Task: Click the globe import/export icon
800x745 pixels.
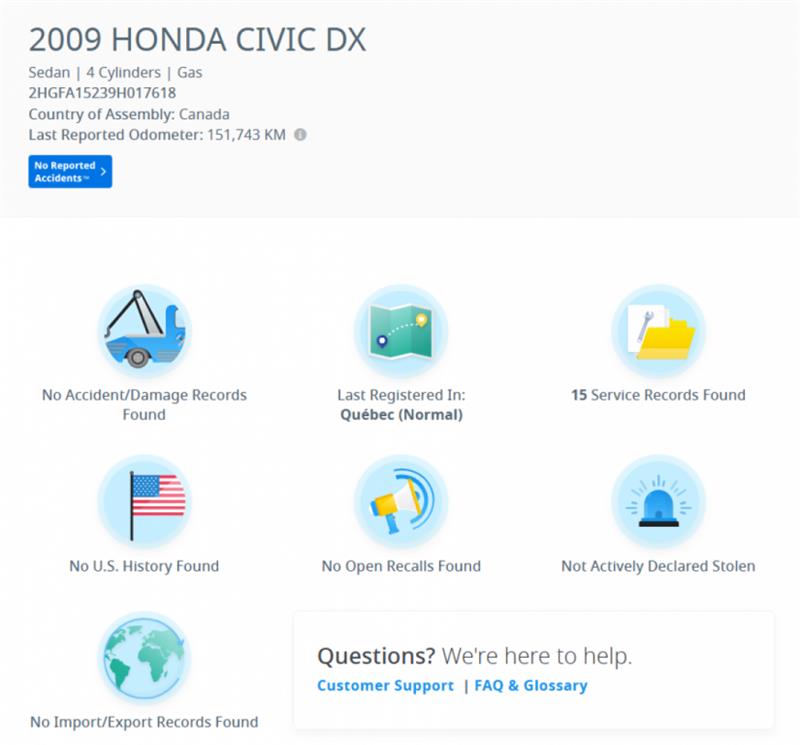Action: 144,658
